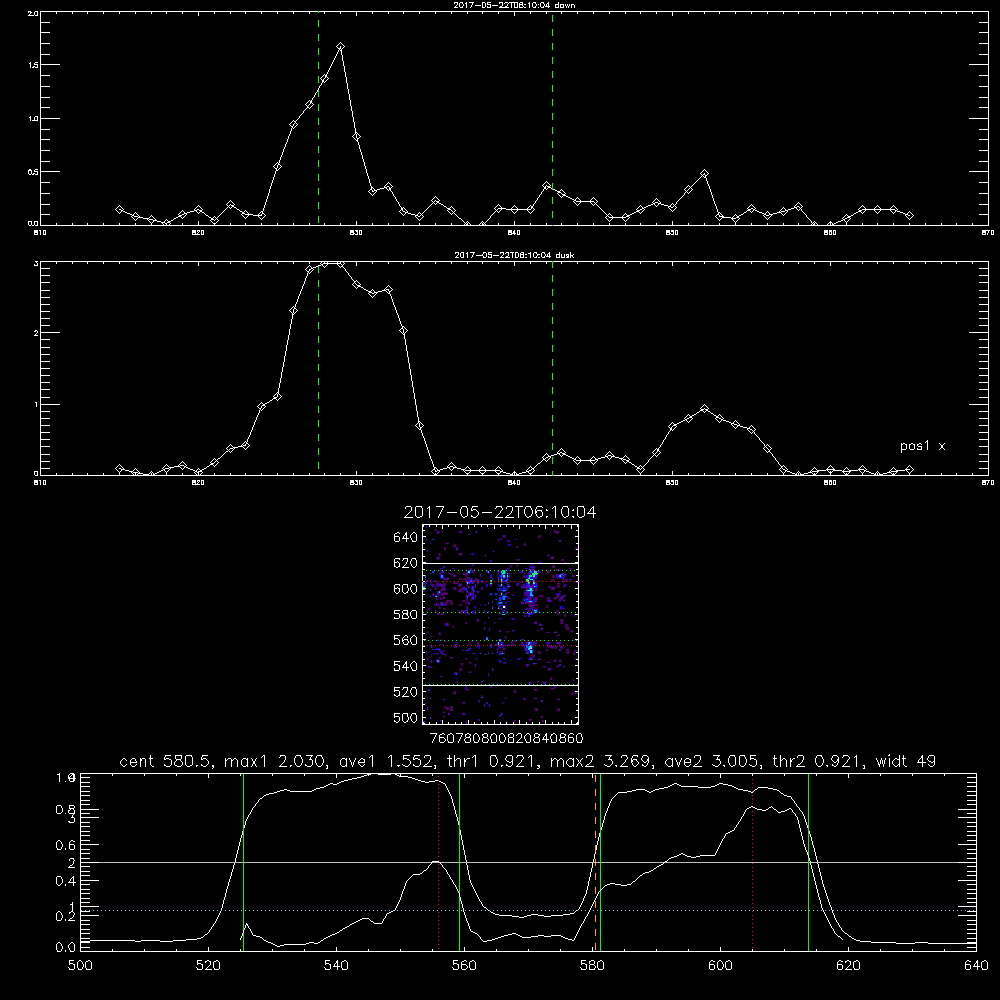1000x1000 pixels.
Task: Click dusk plot secondary peak near 852
Action: [x=704, y=408]
